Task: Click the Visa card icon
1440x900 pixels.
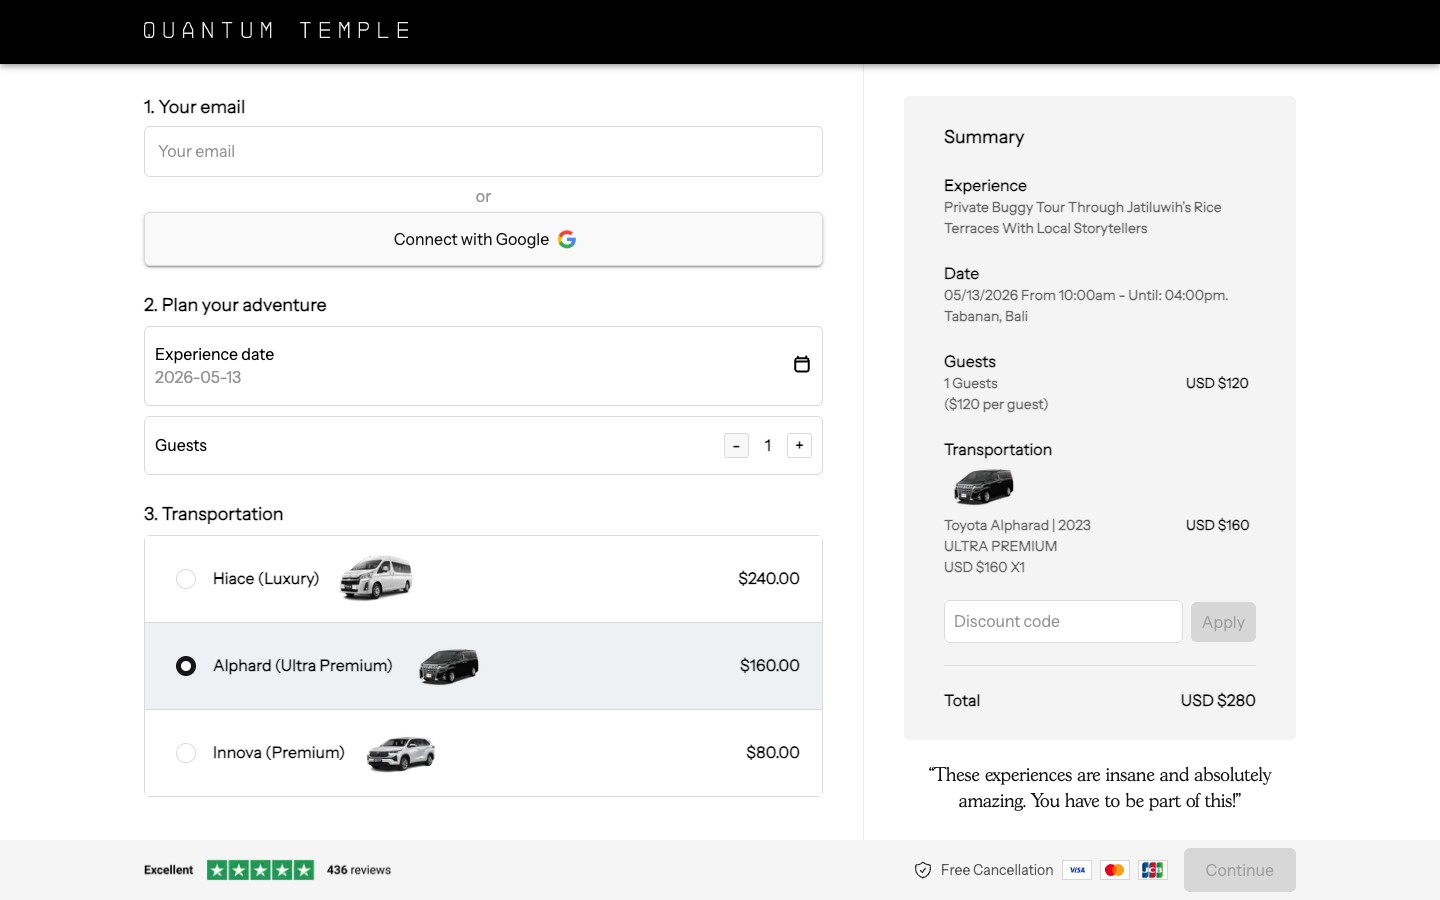Action: click(x=1077, y=870)
